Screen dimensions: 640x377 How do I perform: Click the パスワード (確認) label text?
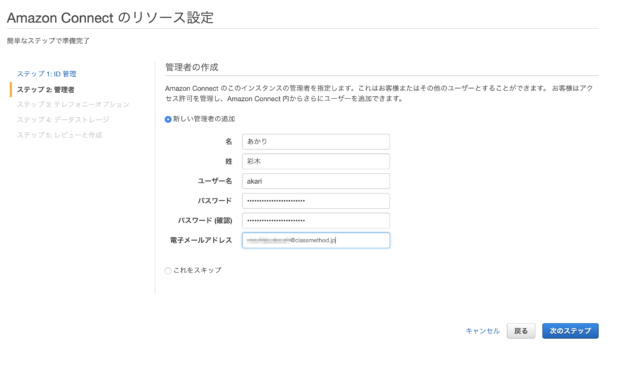pyautogui.click(x=205, y=221)
